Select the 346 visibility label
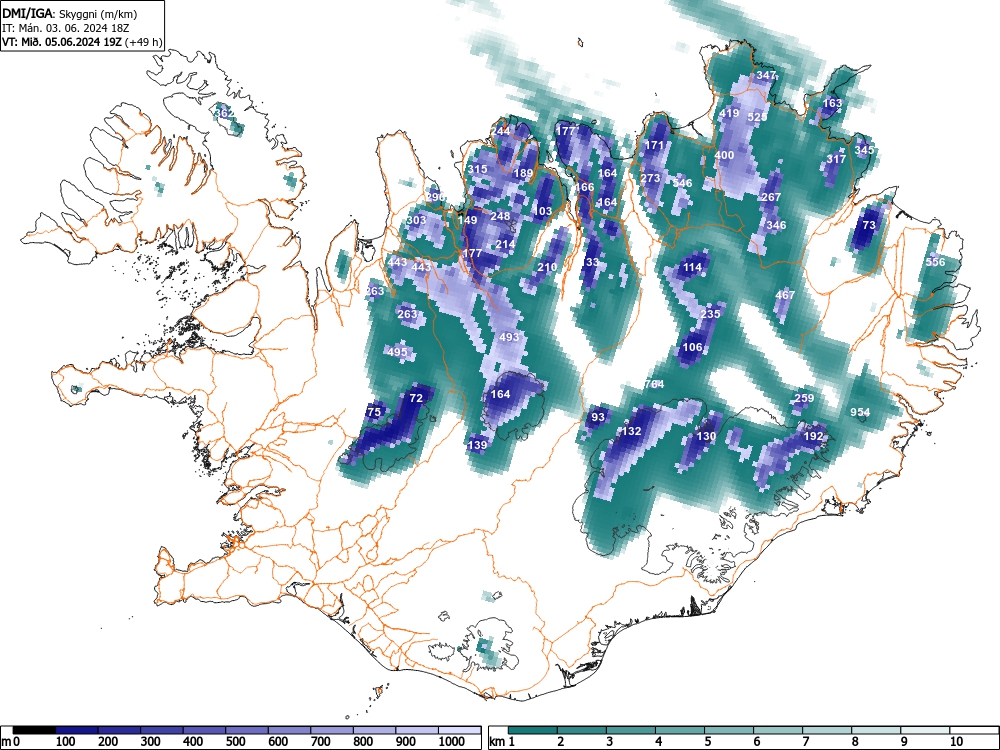1000x750 pixels. tap(776, 225)
